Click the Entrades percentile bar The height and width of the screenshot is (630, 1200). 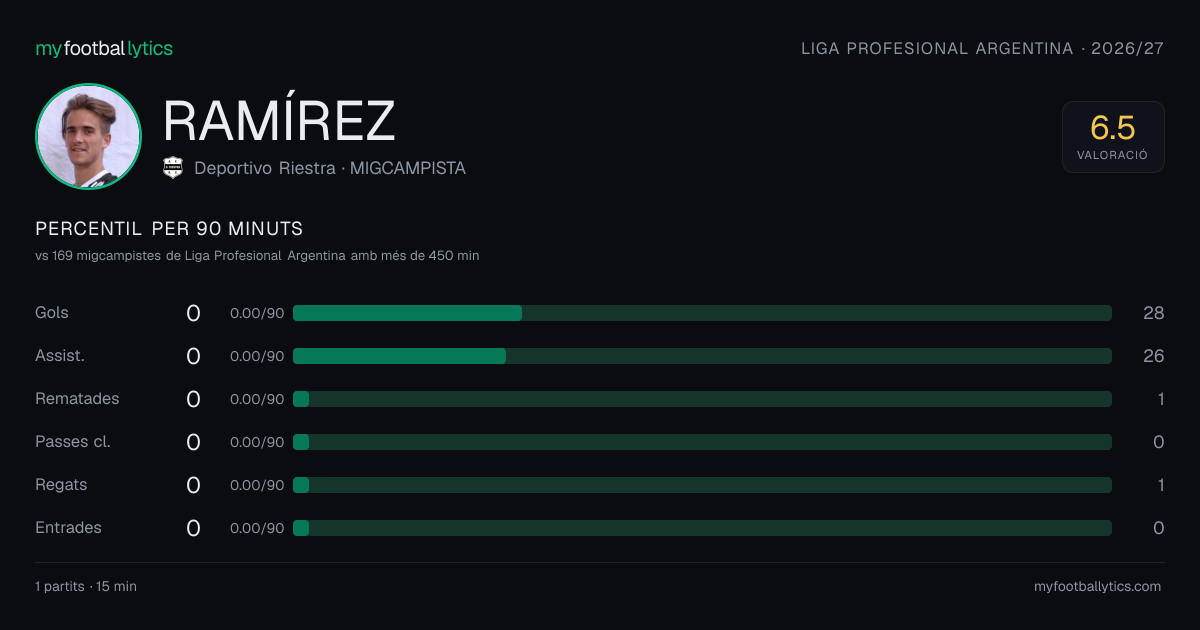[x=702, y=528]
